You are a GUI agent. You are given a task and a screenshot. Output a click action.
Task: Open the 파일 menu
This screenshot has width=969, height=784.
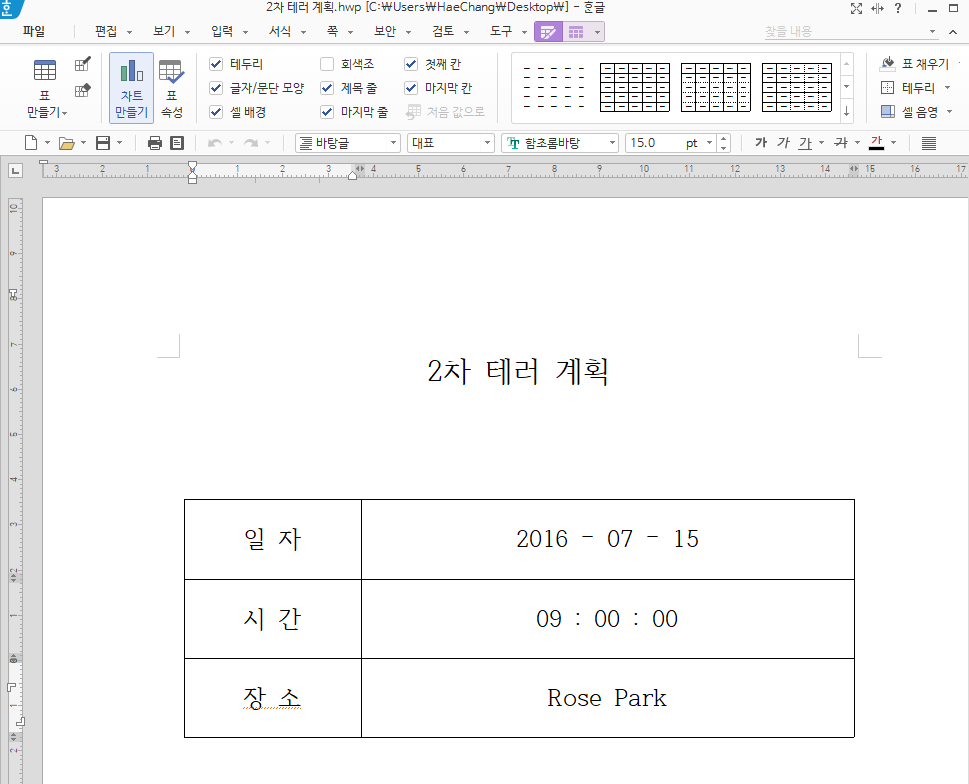34,32
